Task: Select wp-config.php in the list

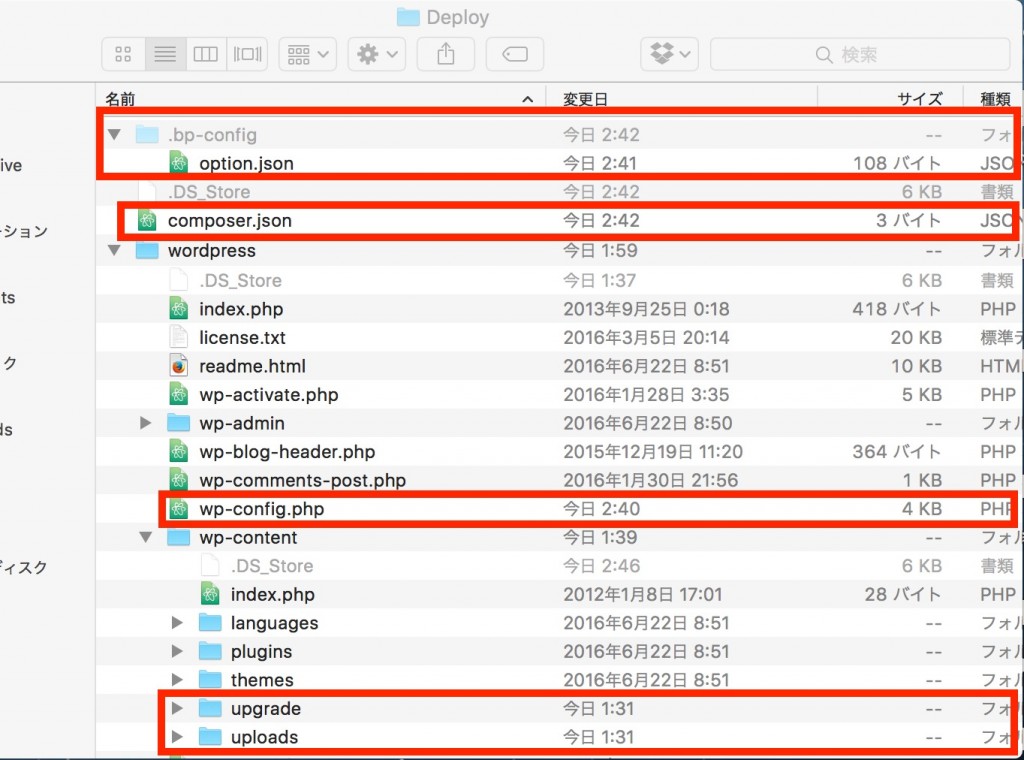Action: coord(261,509)
